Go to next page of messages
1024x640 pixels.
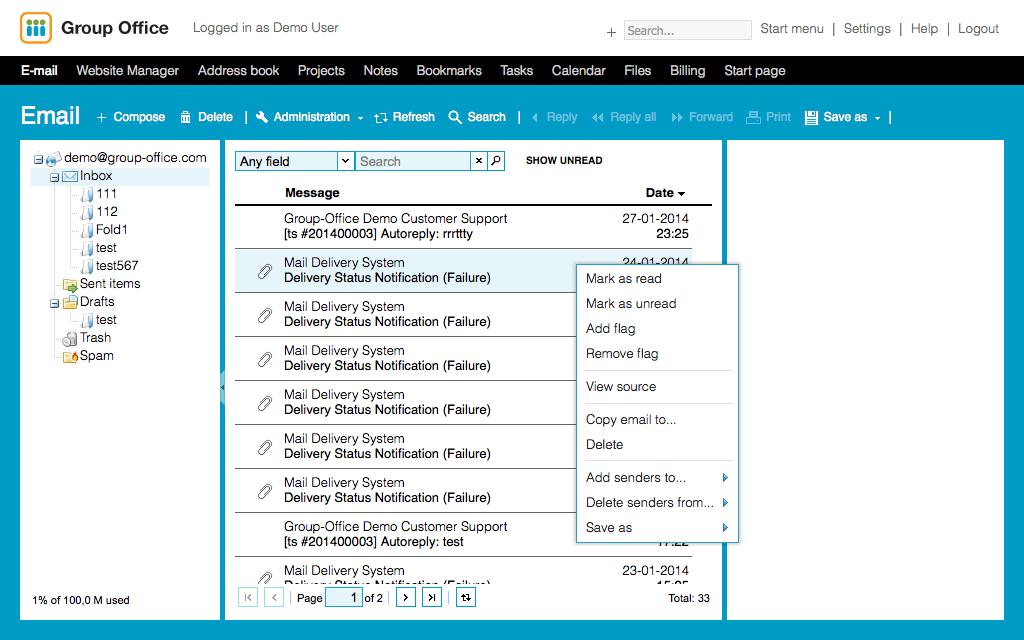click(405, 597)
